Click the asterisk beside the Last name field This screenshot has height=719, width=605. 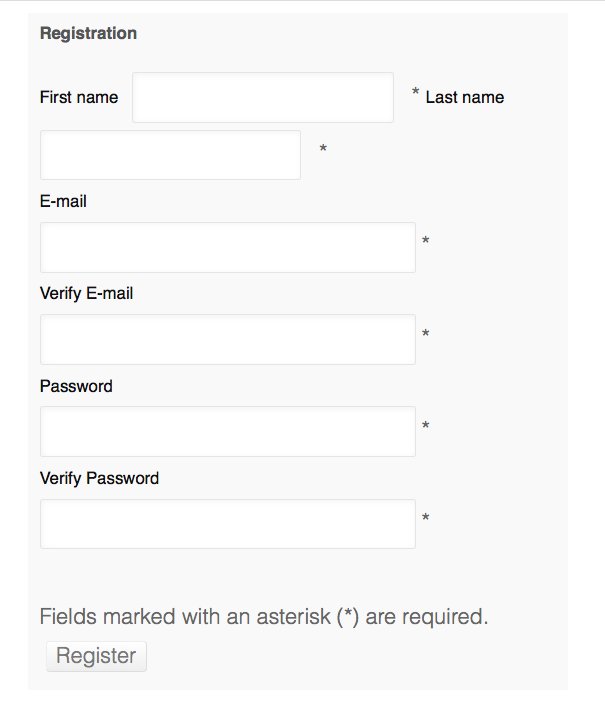click(x=323, y=151)
